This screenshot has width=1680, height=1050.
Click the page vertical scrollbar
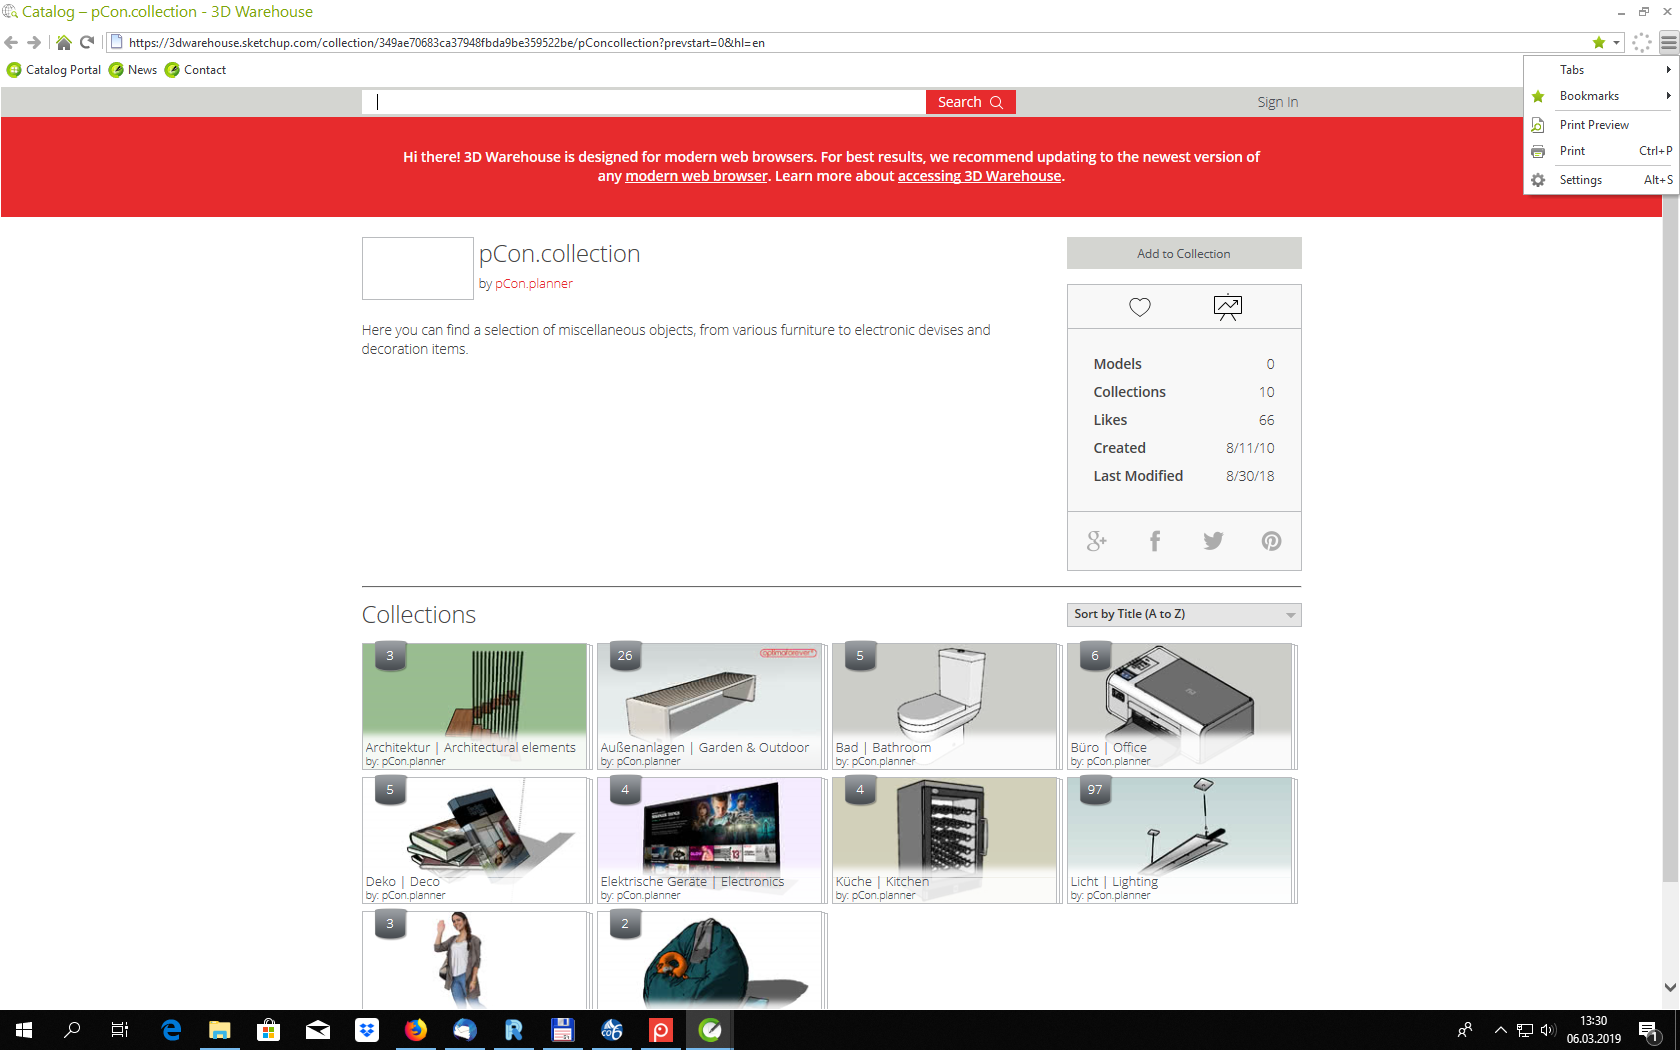(x=1670, y=540)
